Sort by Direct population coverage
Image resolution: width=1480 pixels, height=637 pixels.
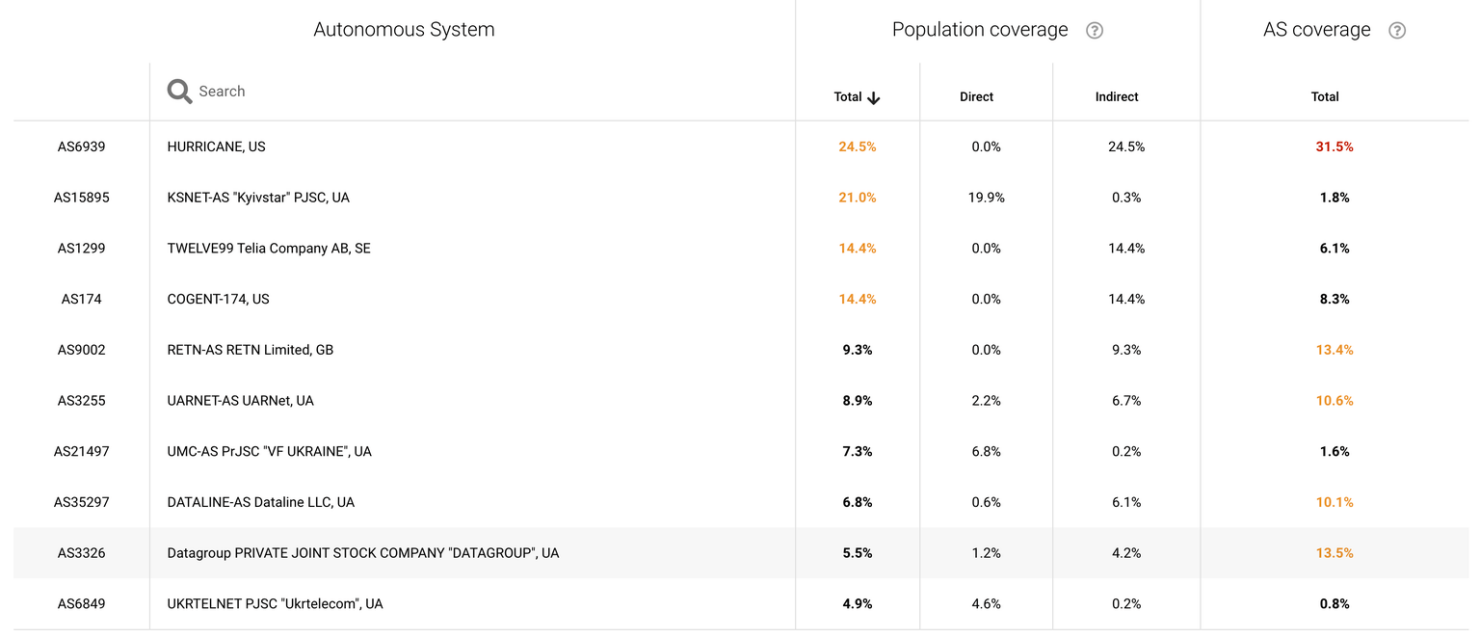pyautogui.click(x=976, y=97)
